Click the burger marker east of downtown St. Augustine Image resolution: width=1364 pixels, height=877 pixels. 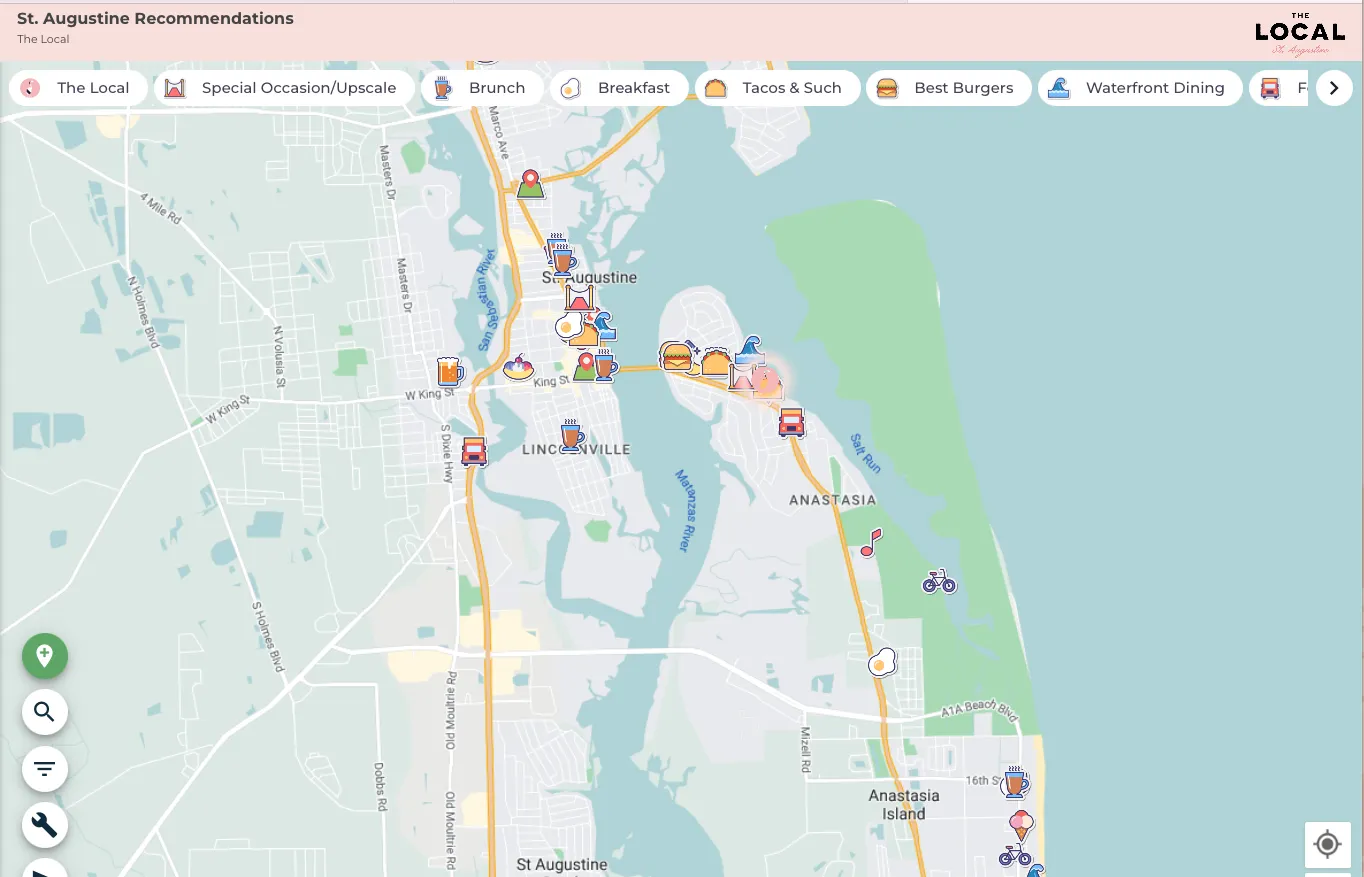[676, 357]
